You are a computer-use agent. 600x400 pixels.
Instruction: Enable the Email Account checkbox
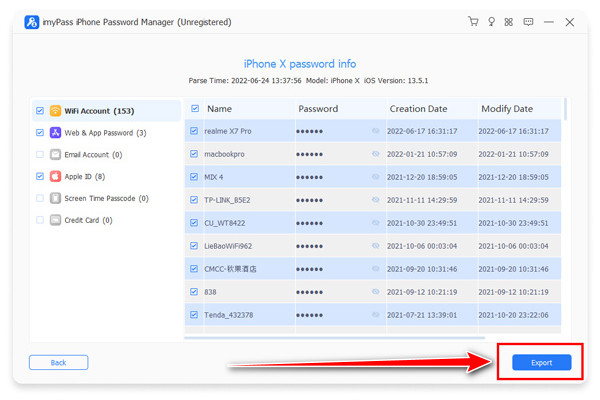click(40, 155)
